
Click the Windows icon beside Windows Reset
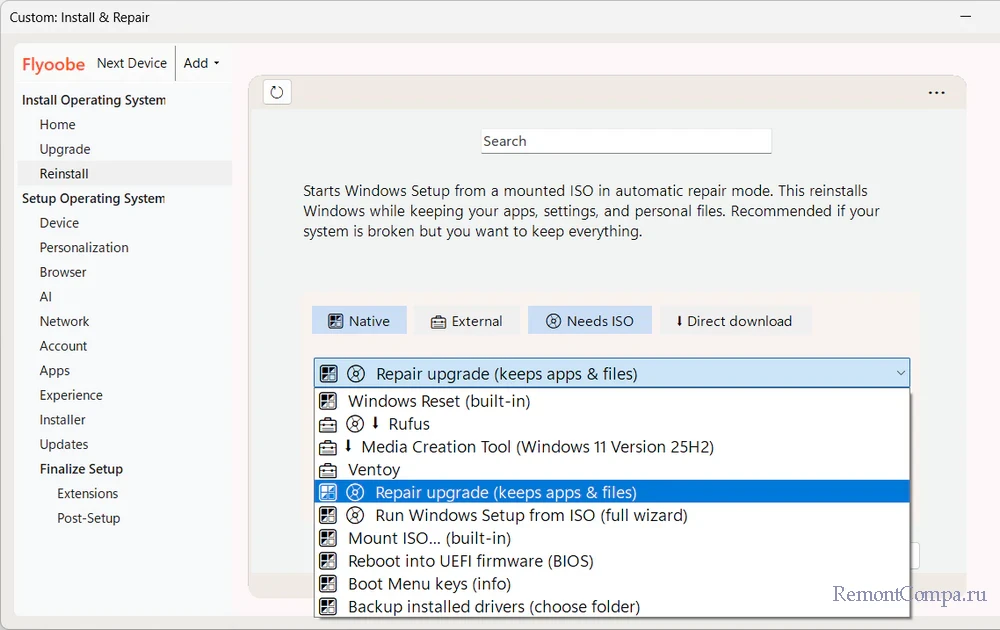(x=328, y=401)
